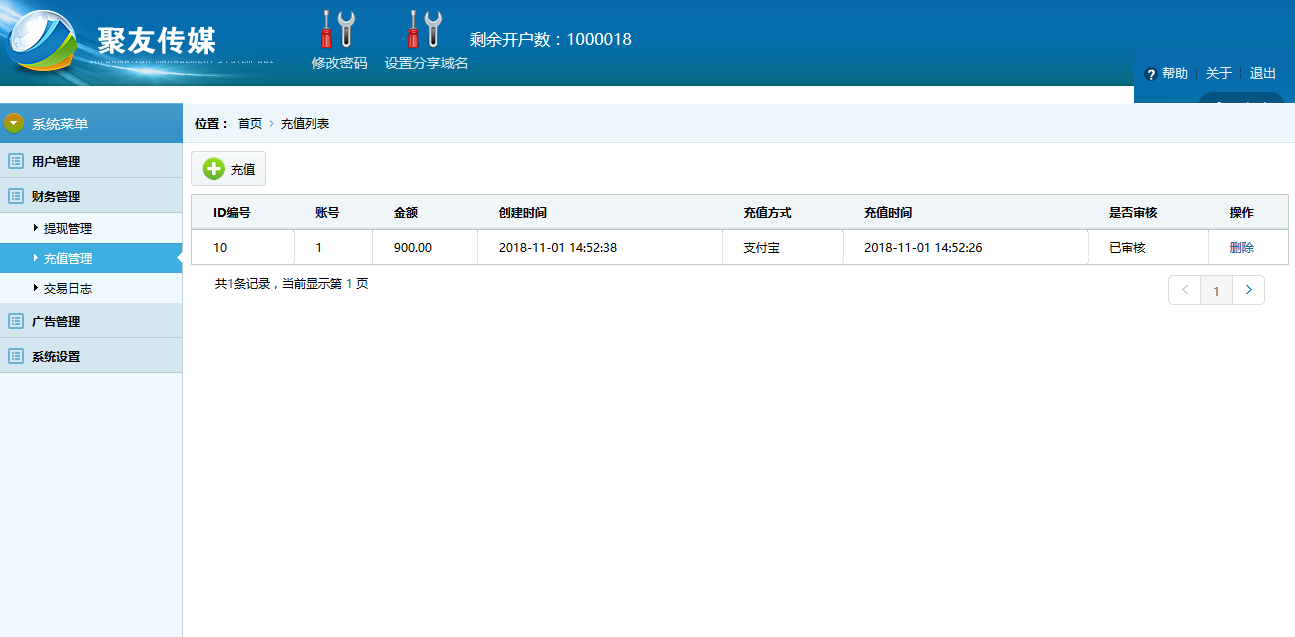The height and width of the screenshot is (637, 1295).
Task: Click the 支付宝 cell
Action: pos(761,248)
